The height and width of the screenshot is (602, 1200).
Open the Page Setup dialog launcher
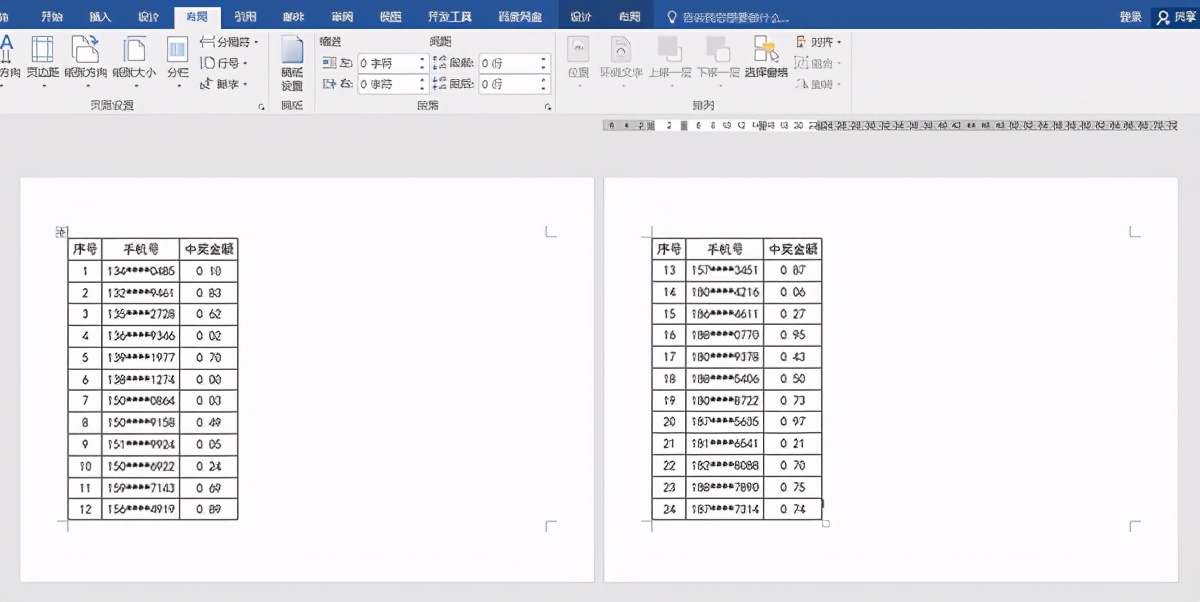[262, 106]
